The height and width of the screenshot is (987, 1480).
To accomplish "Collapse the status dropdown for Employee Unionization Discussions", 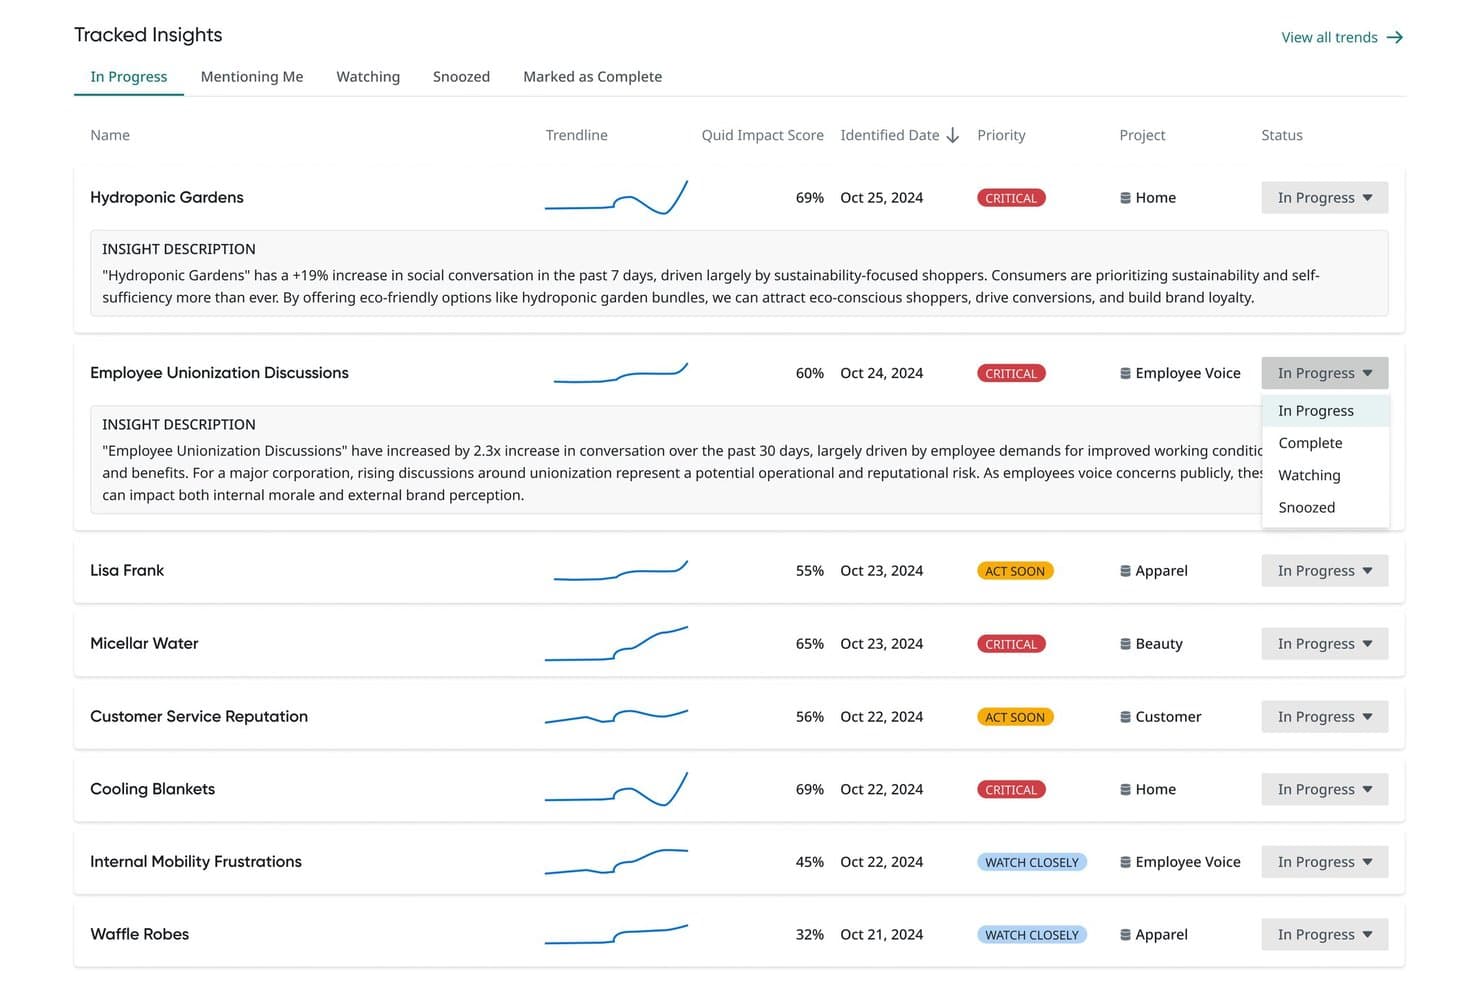I will tap(1324, 373).
